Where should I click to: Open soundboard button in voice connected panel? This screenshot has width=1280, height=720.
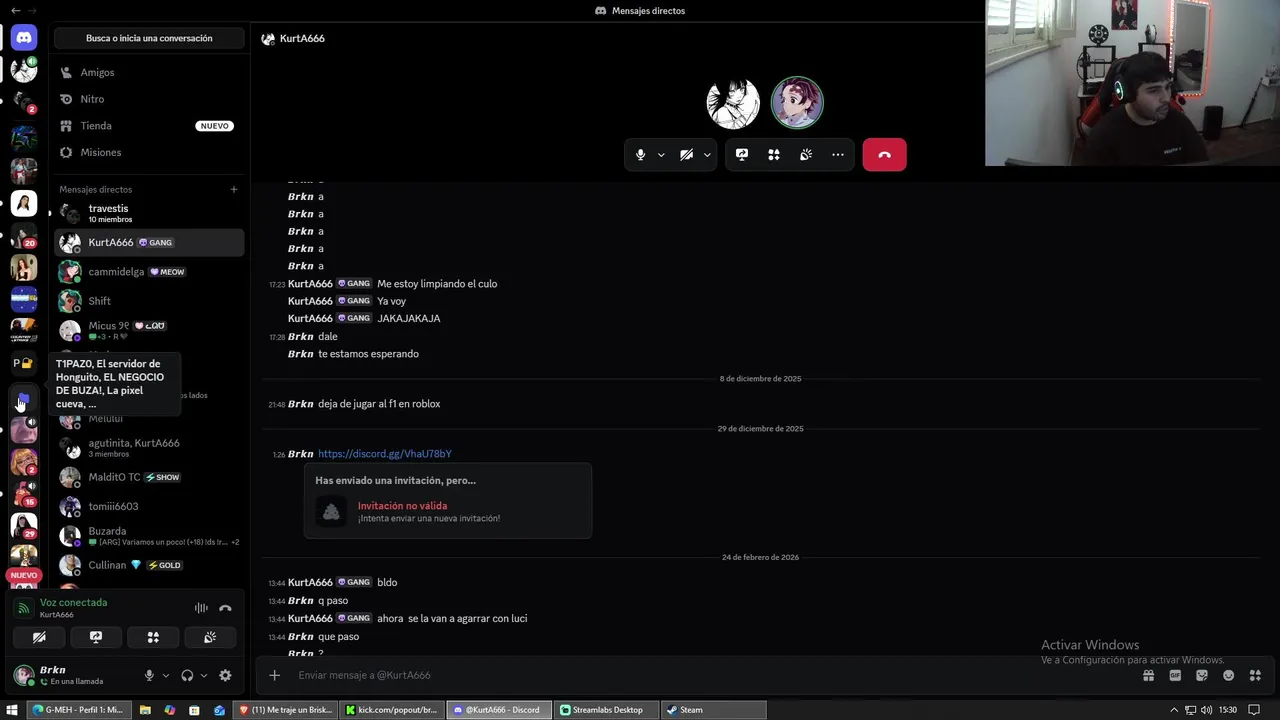click(210, 637)
